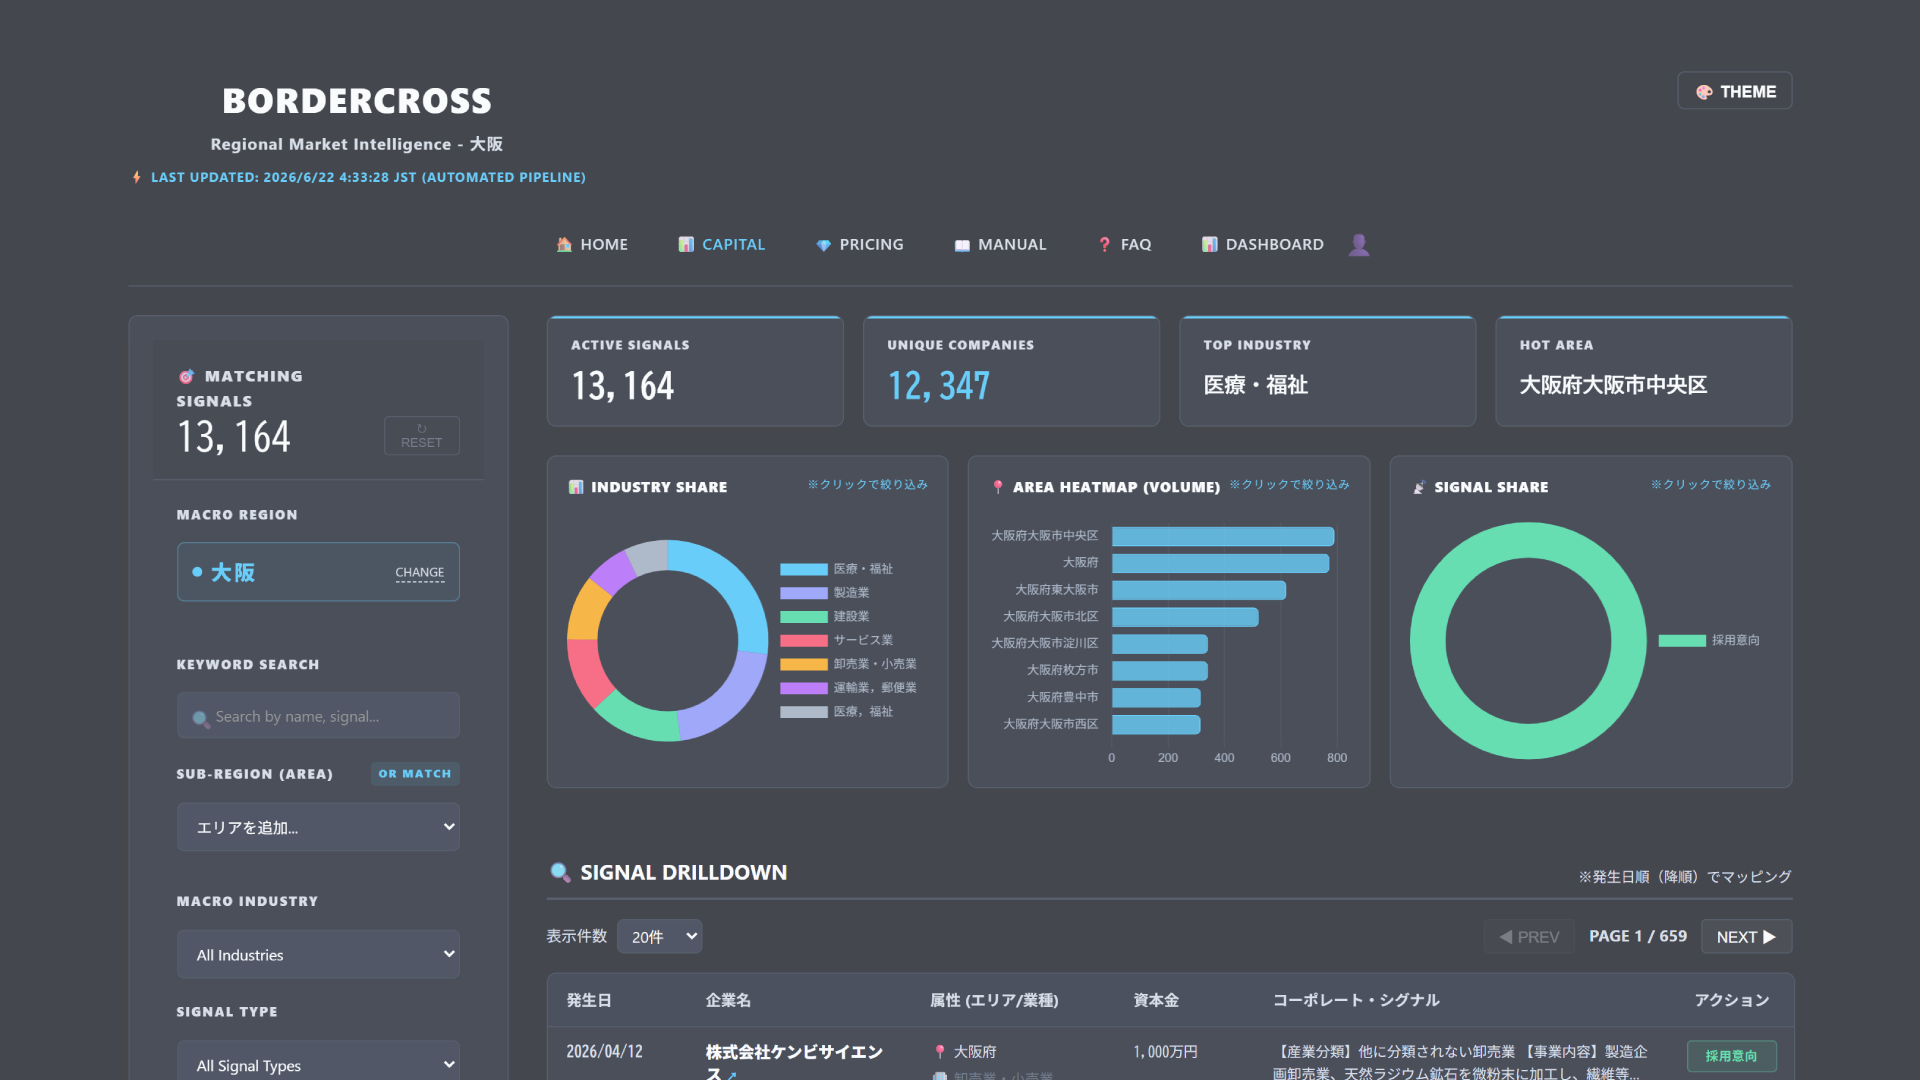Click the コーポレート・シグナル column header
The height and width of the screenshot is (1080, 1920).
tap(1356, 1000)
